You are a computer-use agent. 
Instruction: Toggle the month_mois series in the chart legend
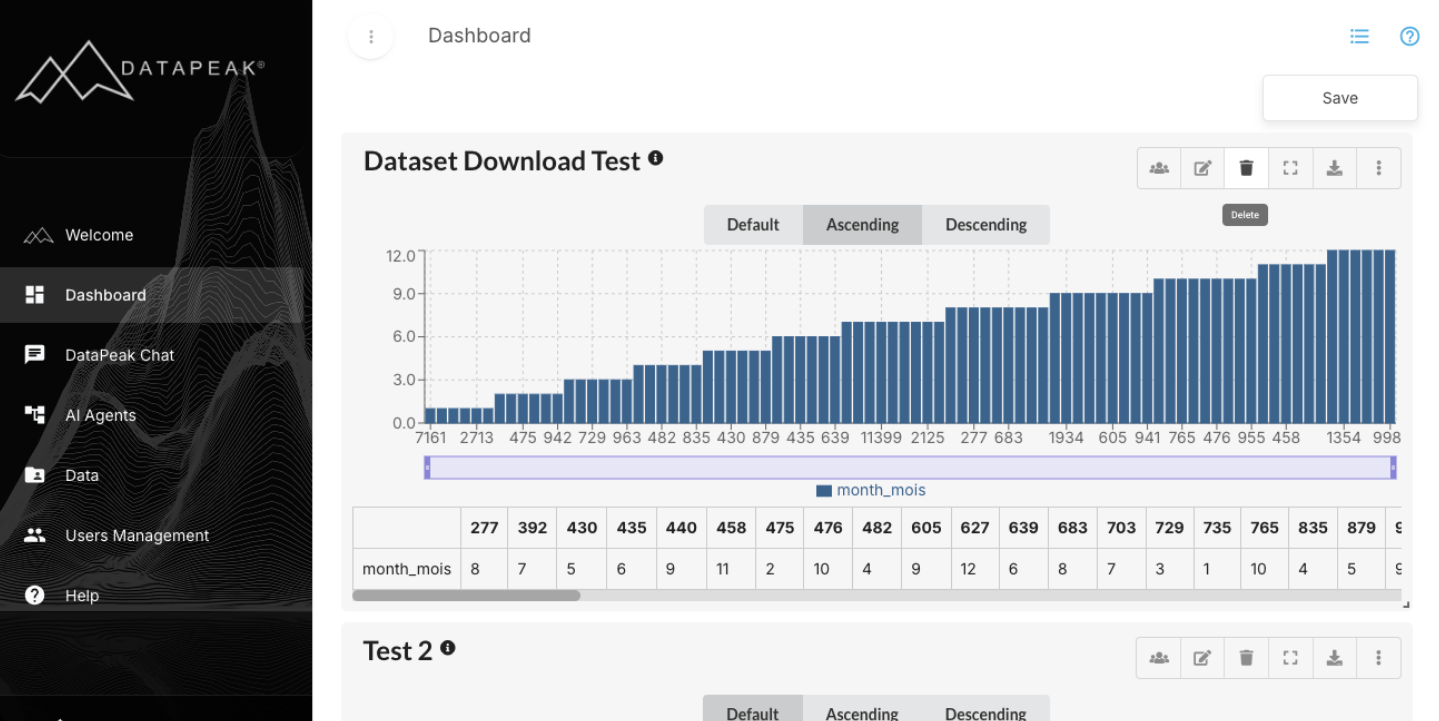[871, 490]
